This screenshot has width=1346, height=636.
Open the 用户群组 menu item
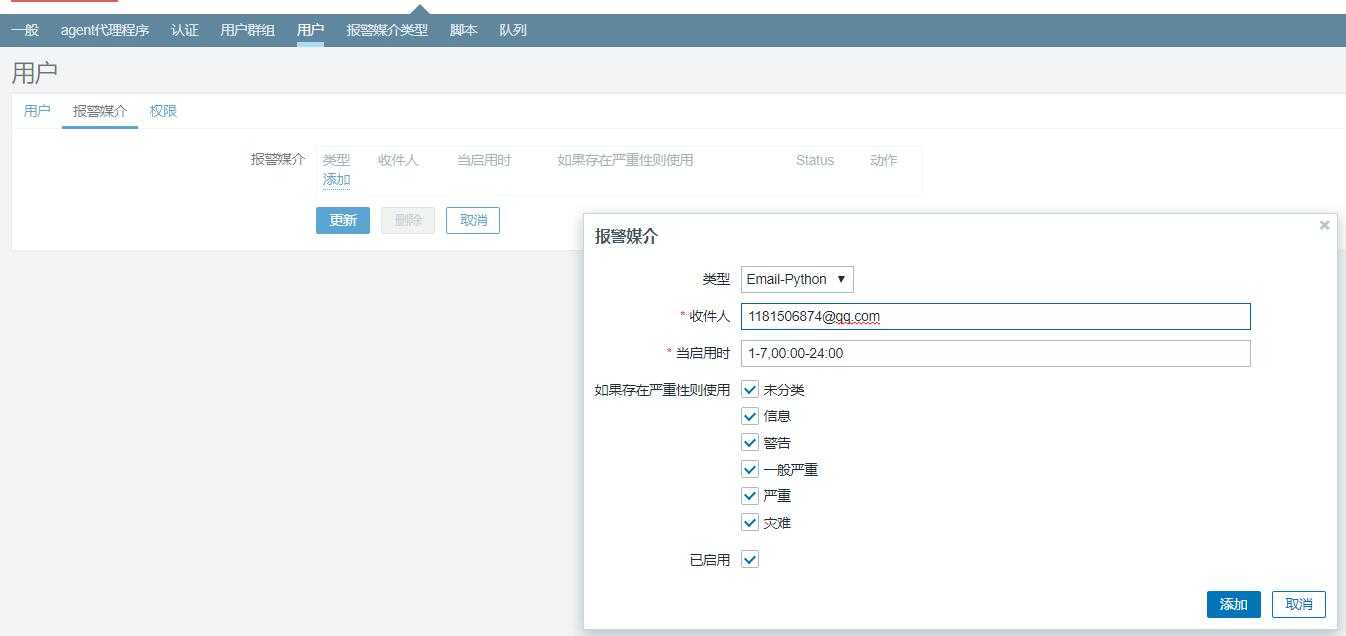click(248, 30)
